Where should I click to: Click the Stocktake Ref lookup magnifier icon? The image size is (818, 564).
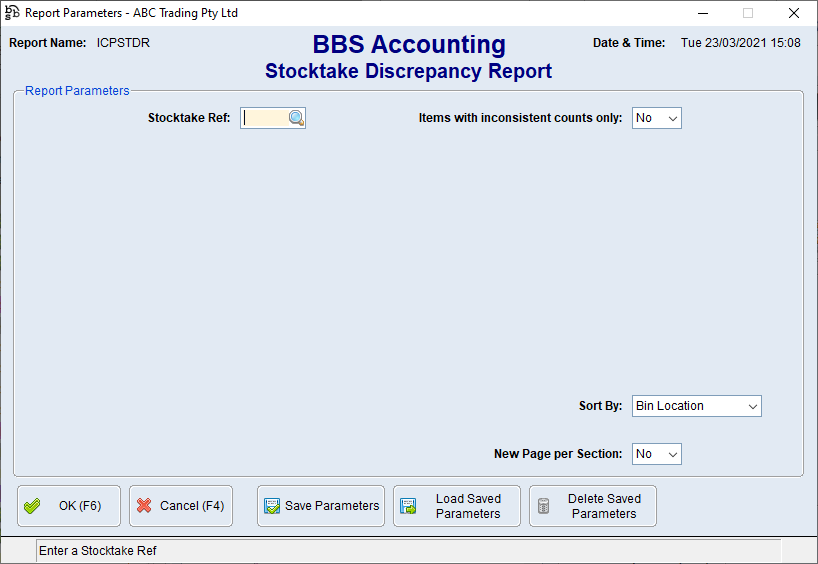[x=296, y=118]
